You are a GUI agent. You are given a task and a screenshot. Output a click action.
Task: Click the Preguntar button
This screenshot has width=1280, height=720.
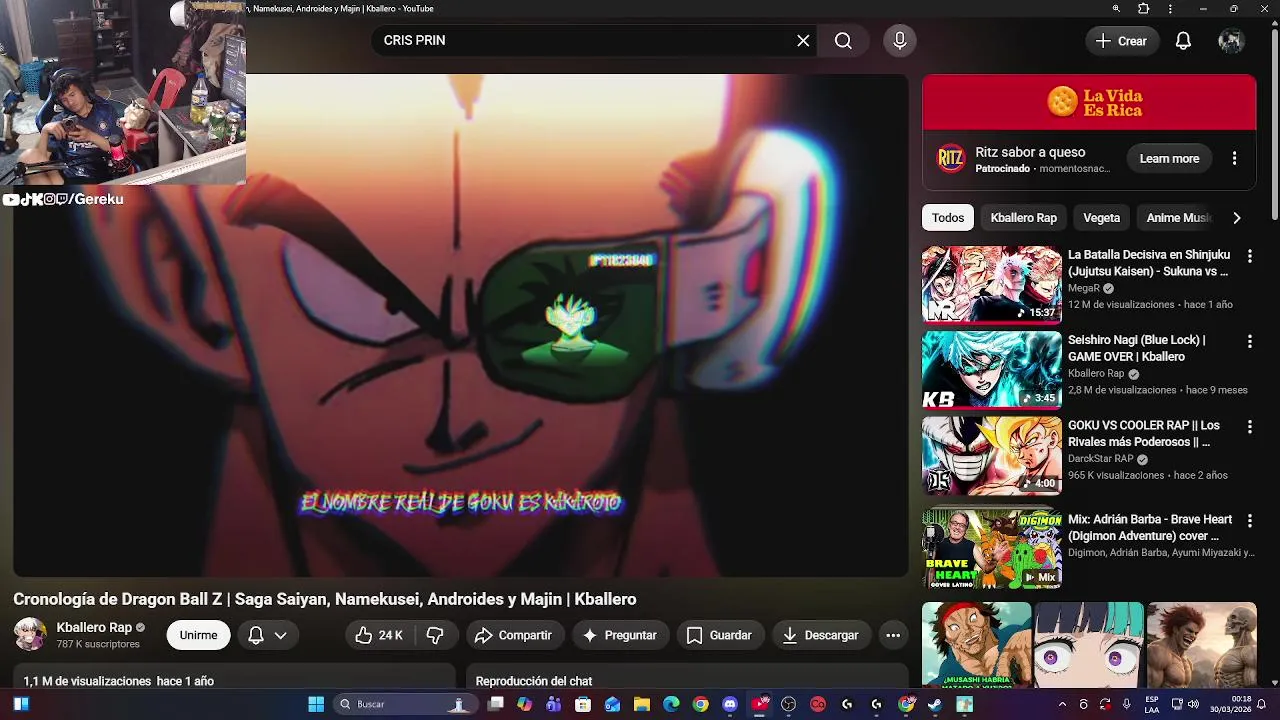620,635
